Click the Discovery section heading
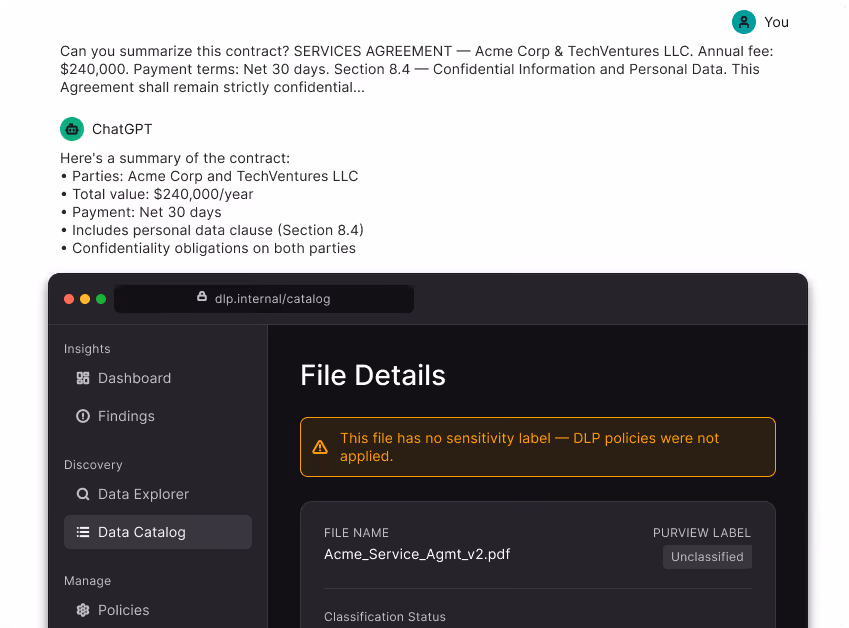Viewport: 849px width, 628px height. pyautogui.click(x=93, y=465)
